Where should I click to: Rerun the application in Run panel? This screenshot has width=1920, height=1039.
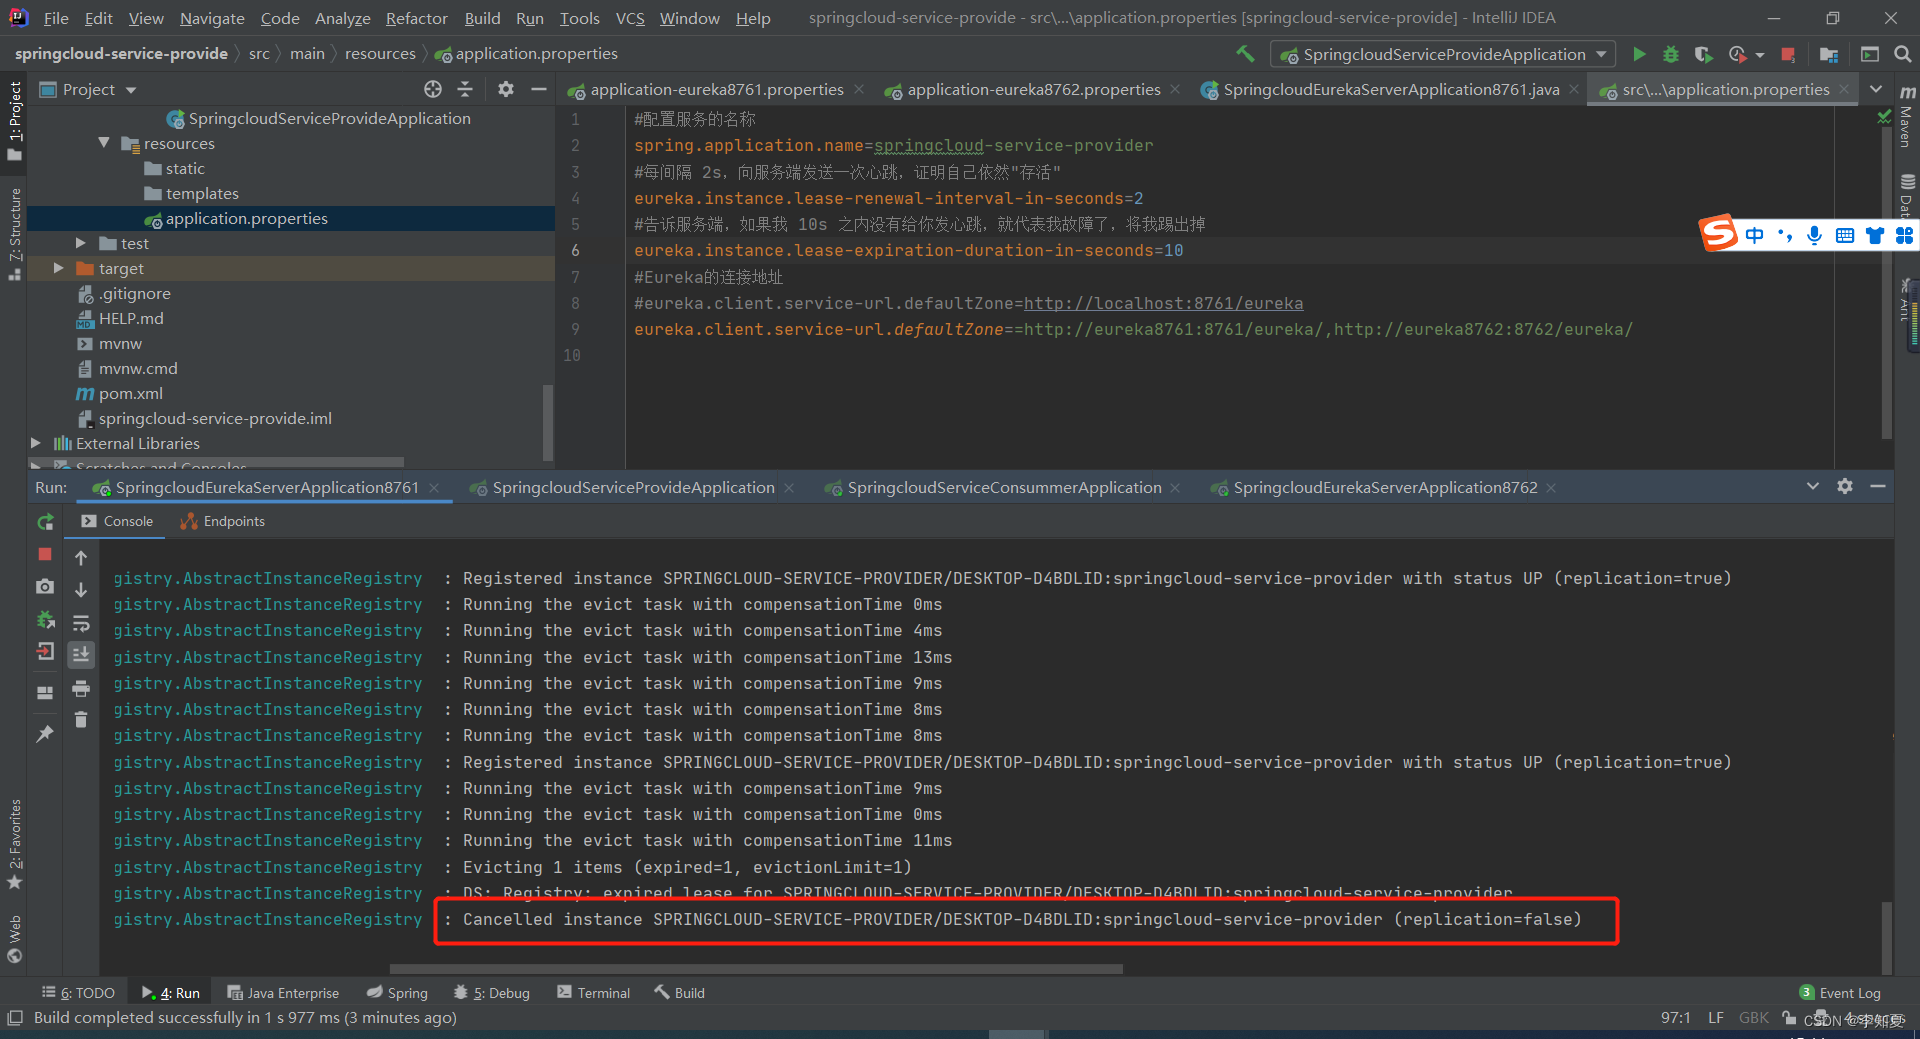coord(45,522)
